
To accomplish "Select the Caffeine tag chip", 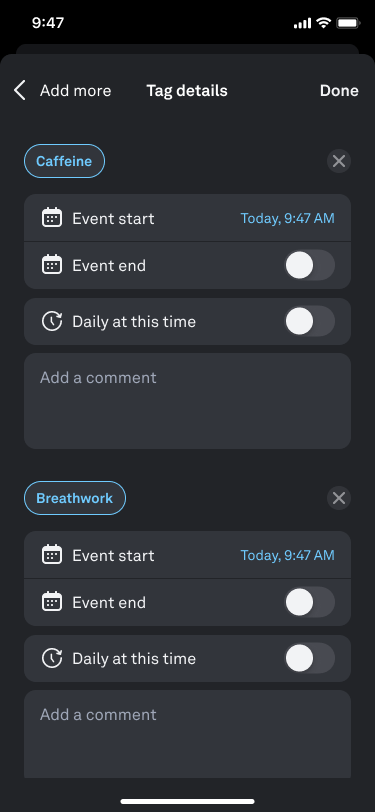I will click(x=64, y=161).
